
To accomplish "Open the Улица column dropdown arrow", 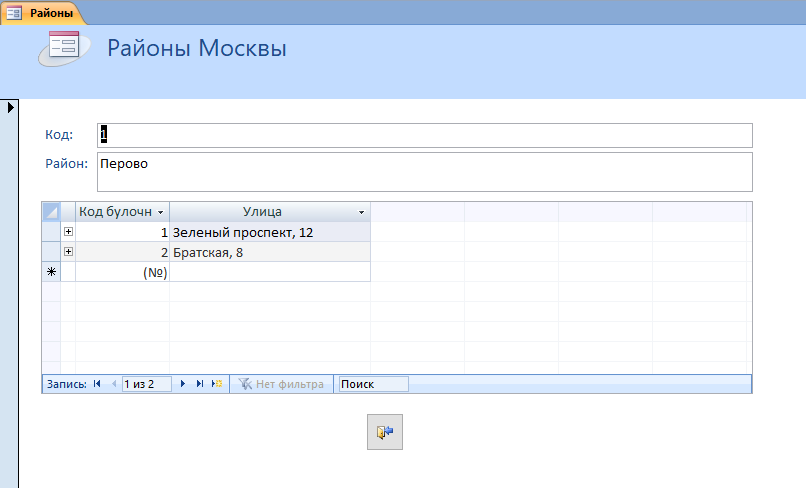I will pos(361,212).
